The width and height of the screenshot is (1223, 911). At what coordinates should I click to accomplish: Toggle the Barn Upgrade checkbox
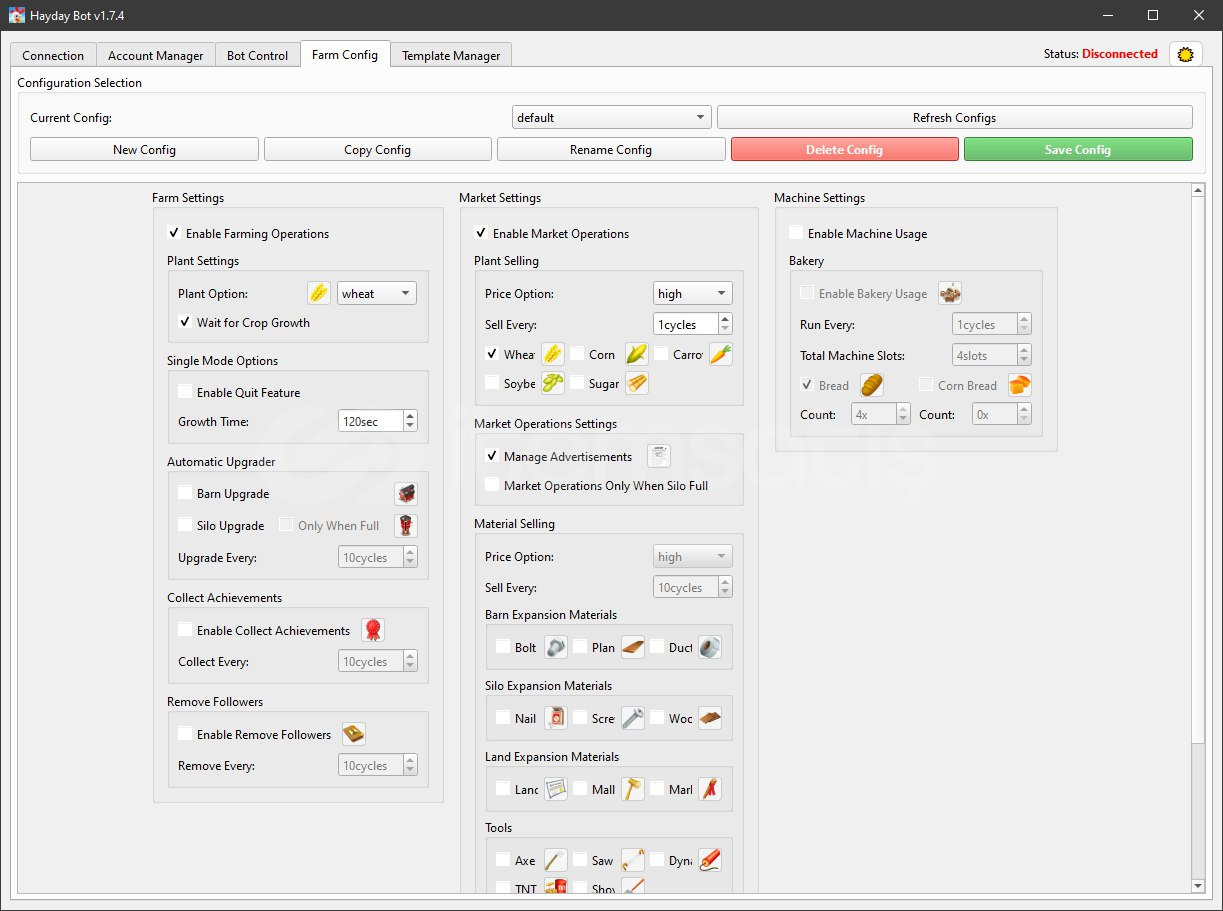185,493
